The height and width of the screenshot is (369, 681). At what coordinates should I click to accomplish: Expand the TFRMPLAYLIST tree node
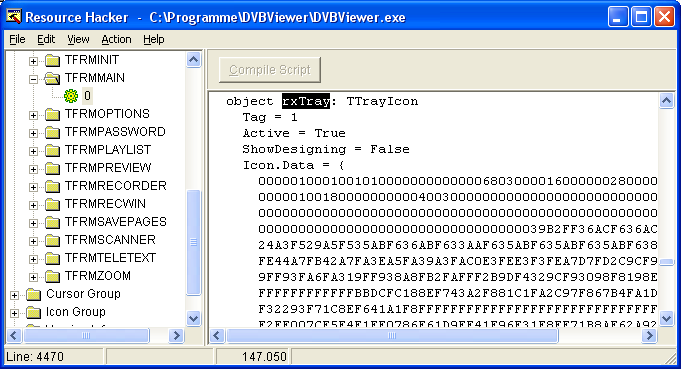33,151
